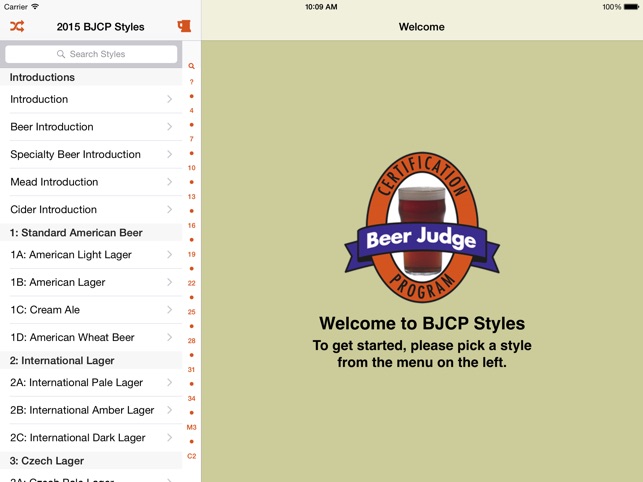Screen dimensions: 643x482
Task: Tap the battery icon in status bar
Action: [632, 7]
